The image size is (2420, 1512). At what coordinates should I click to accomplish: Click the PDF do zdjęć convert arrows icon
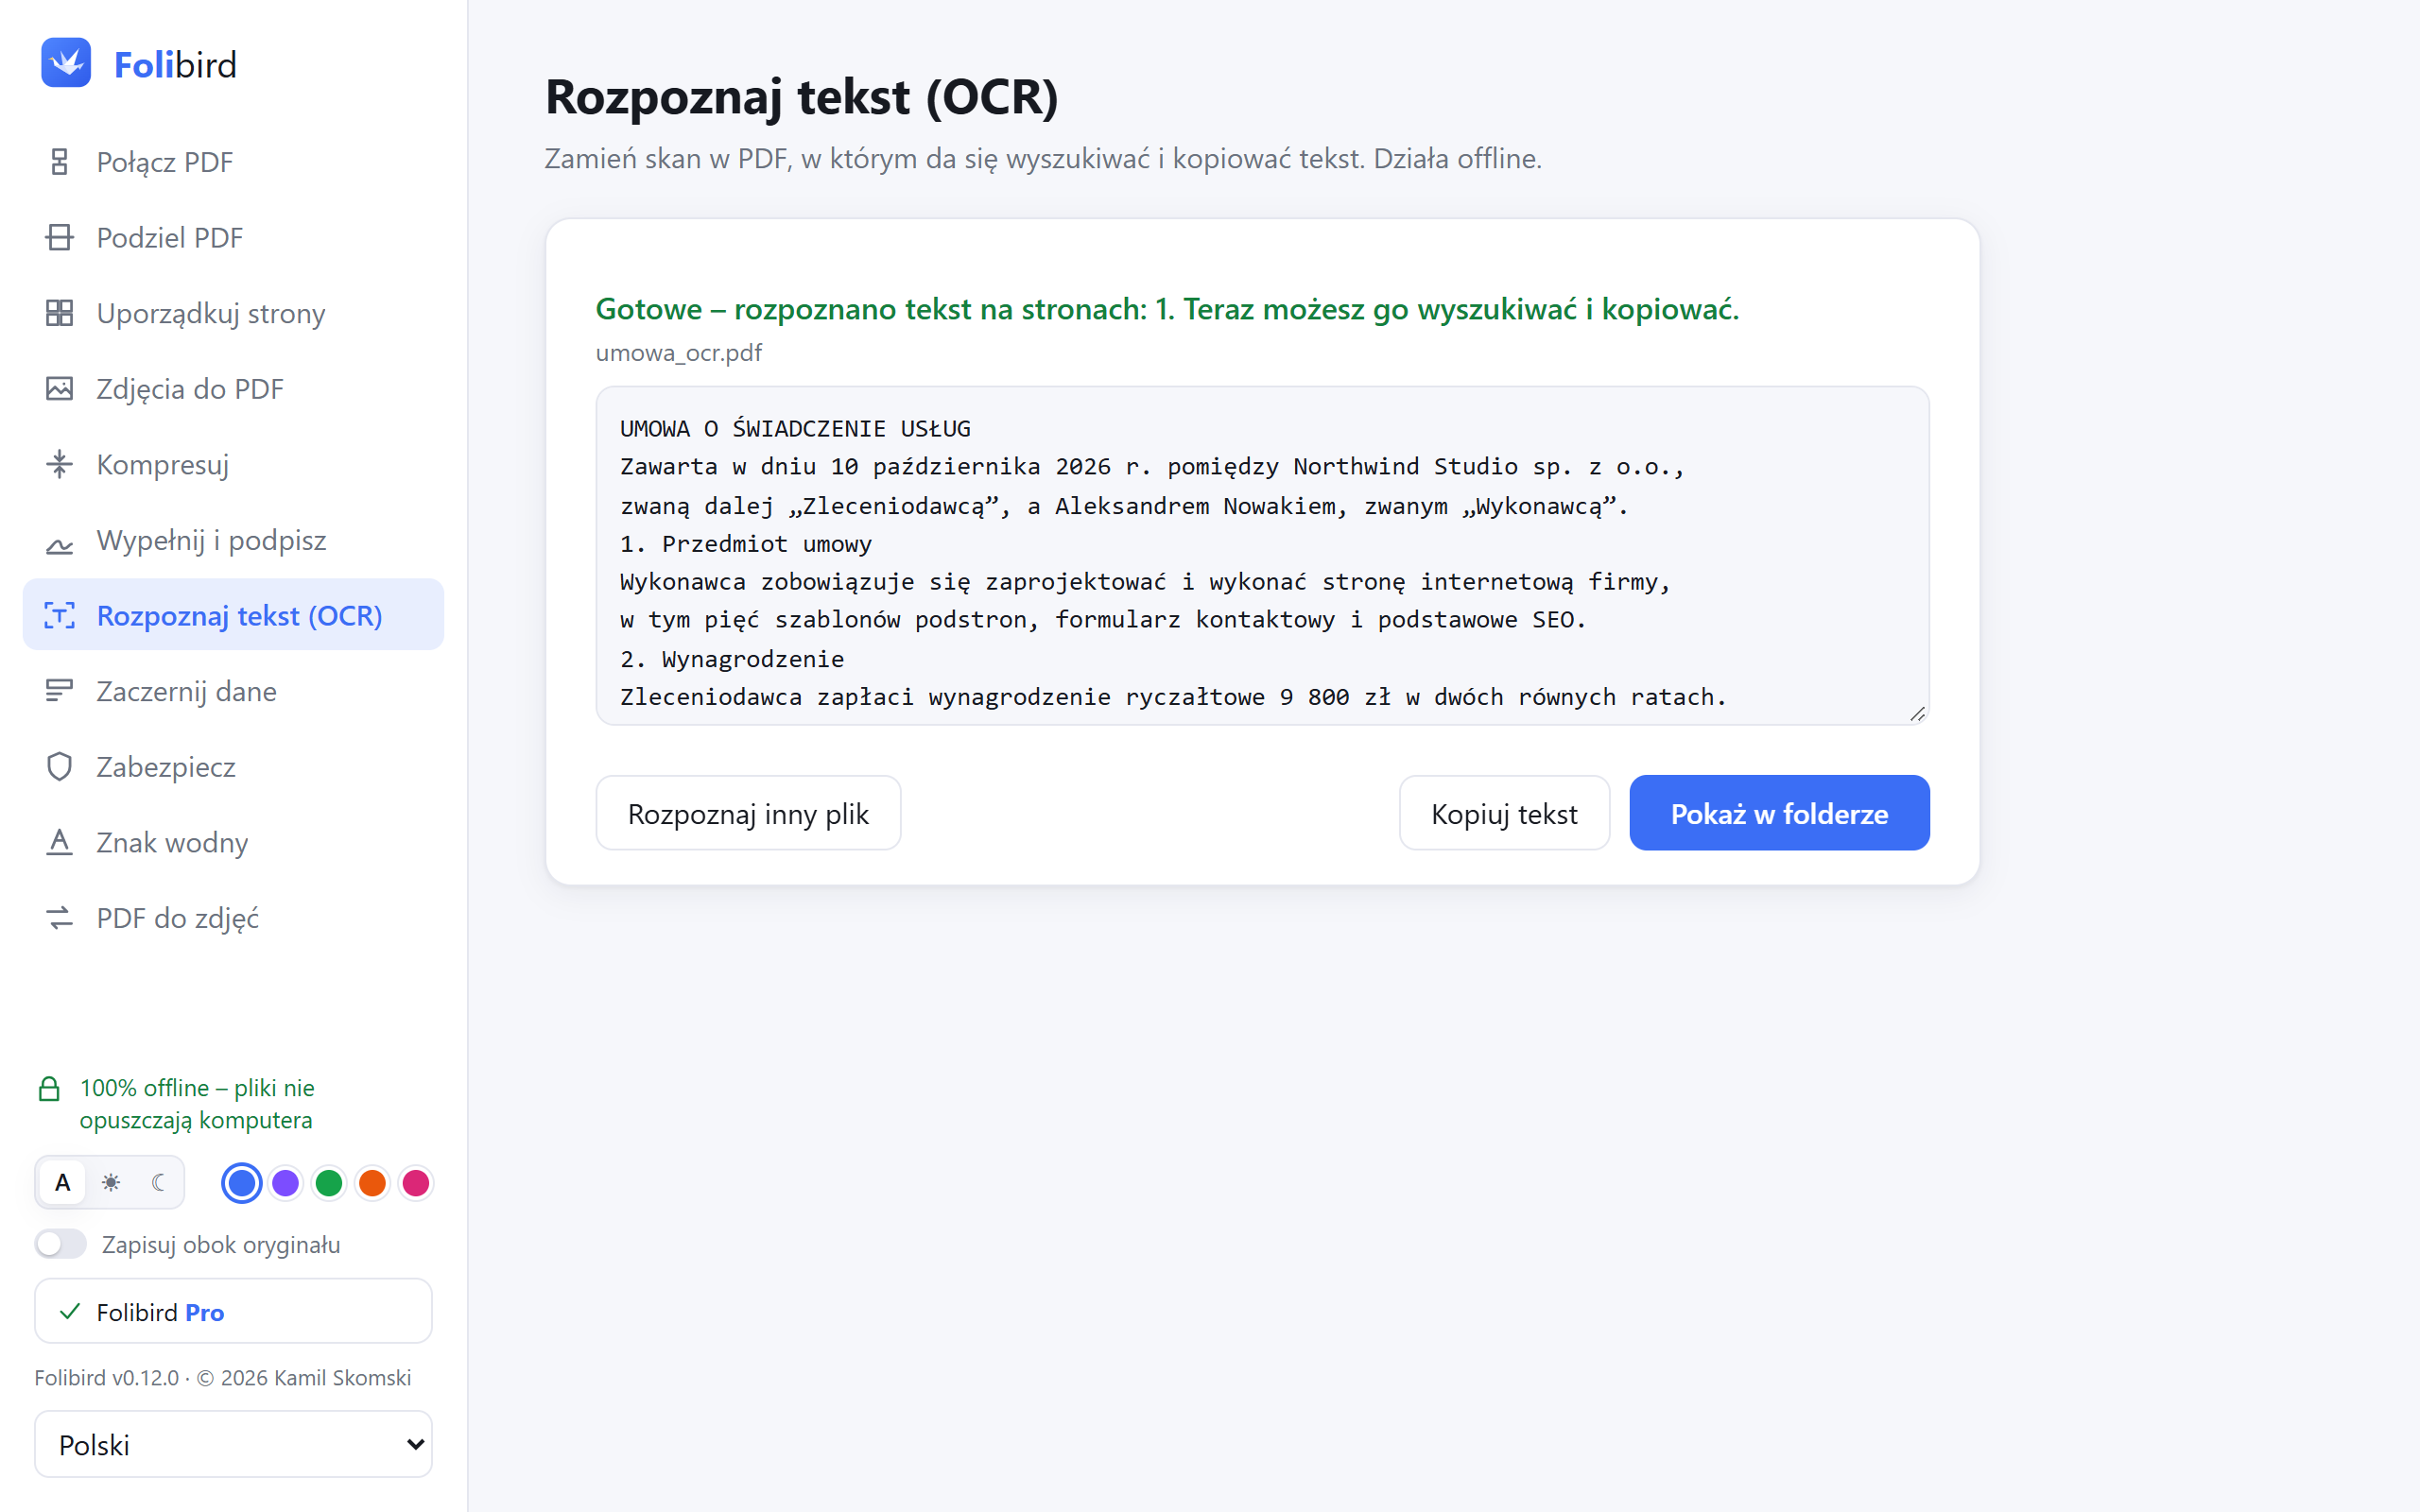coord(60,918)
